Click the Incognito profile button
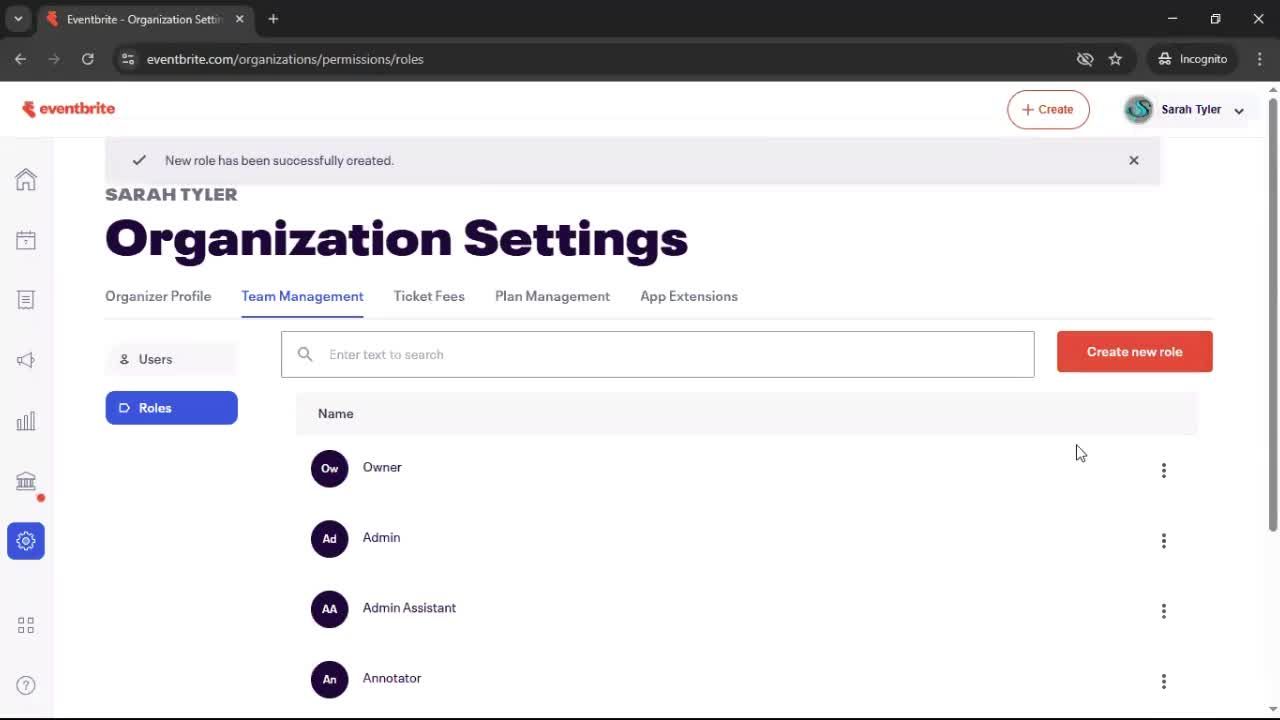 [x=1193, y=59]
